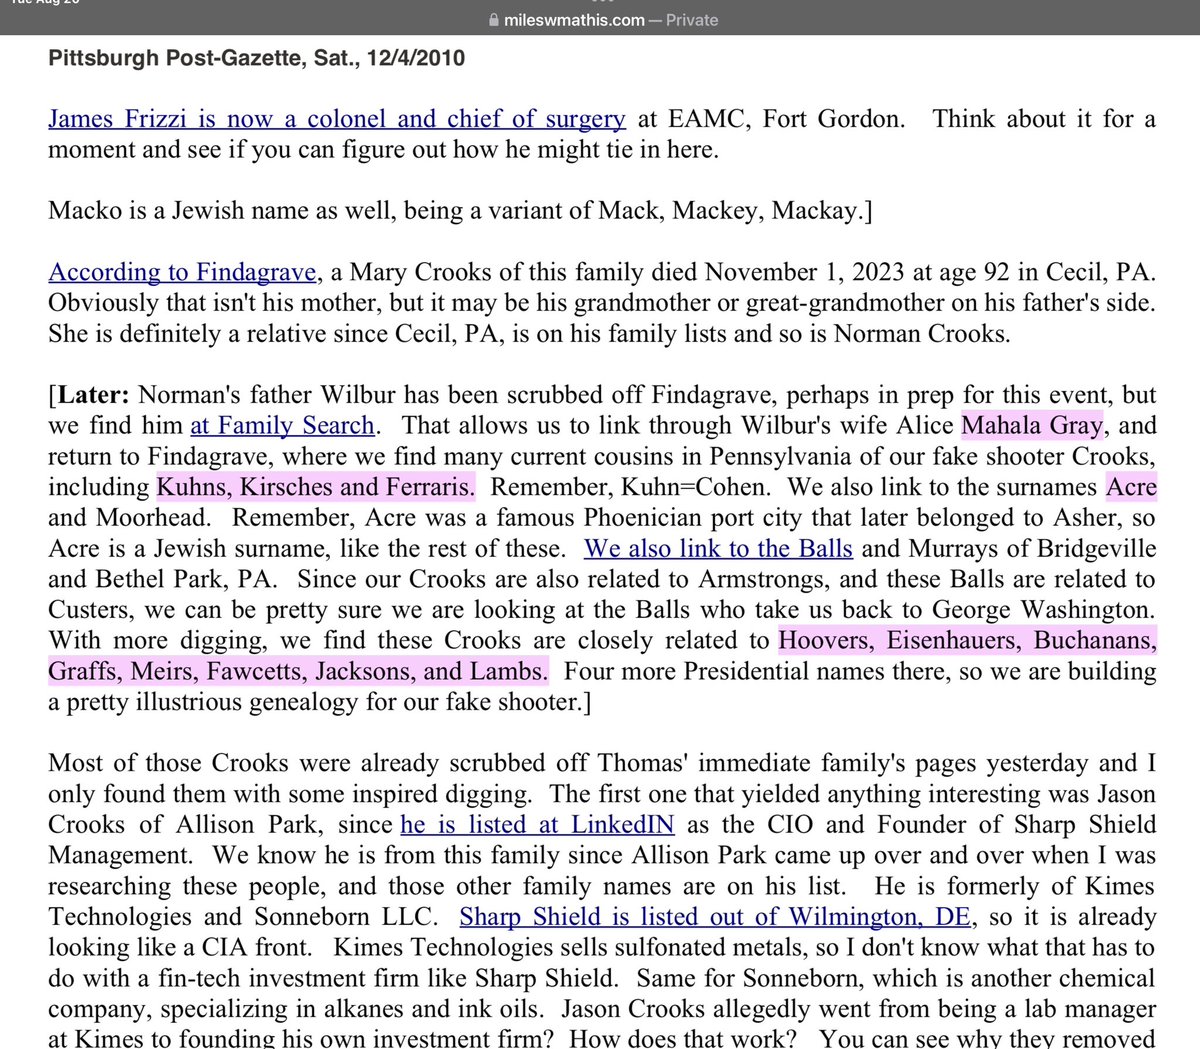Click the date 'November 1, 2023'
Viewport: 1200px width, 1049px height.
[800, 272]
